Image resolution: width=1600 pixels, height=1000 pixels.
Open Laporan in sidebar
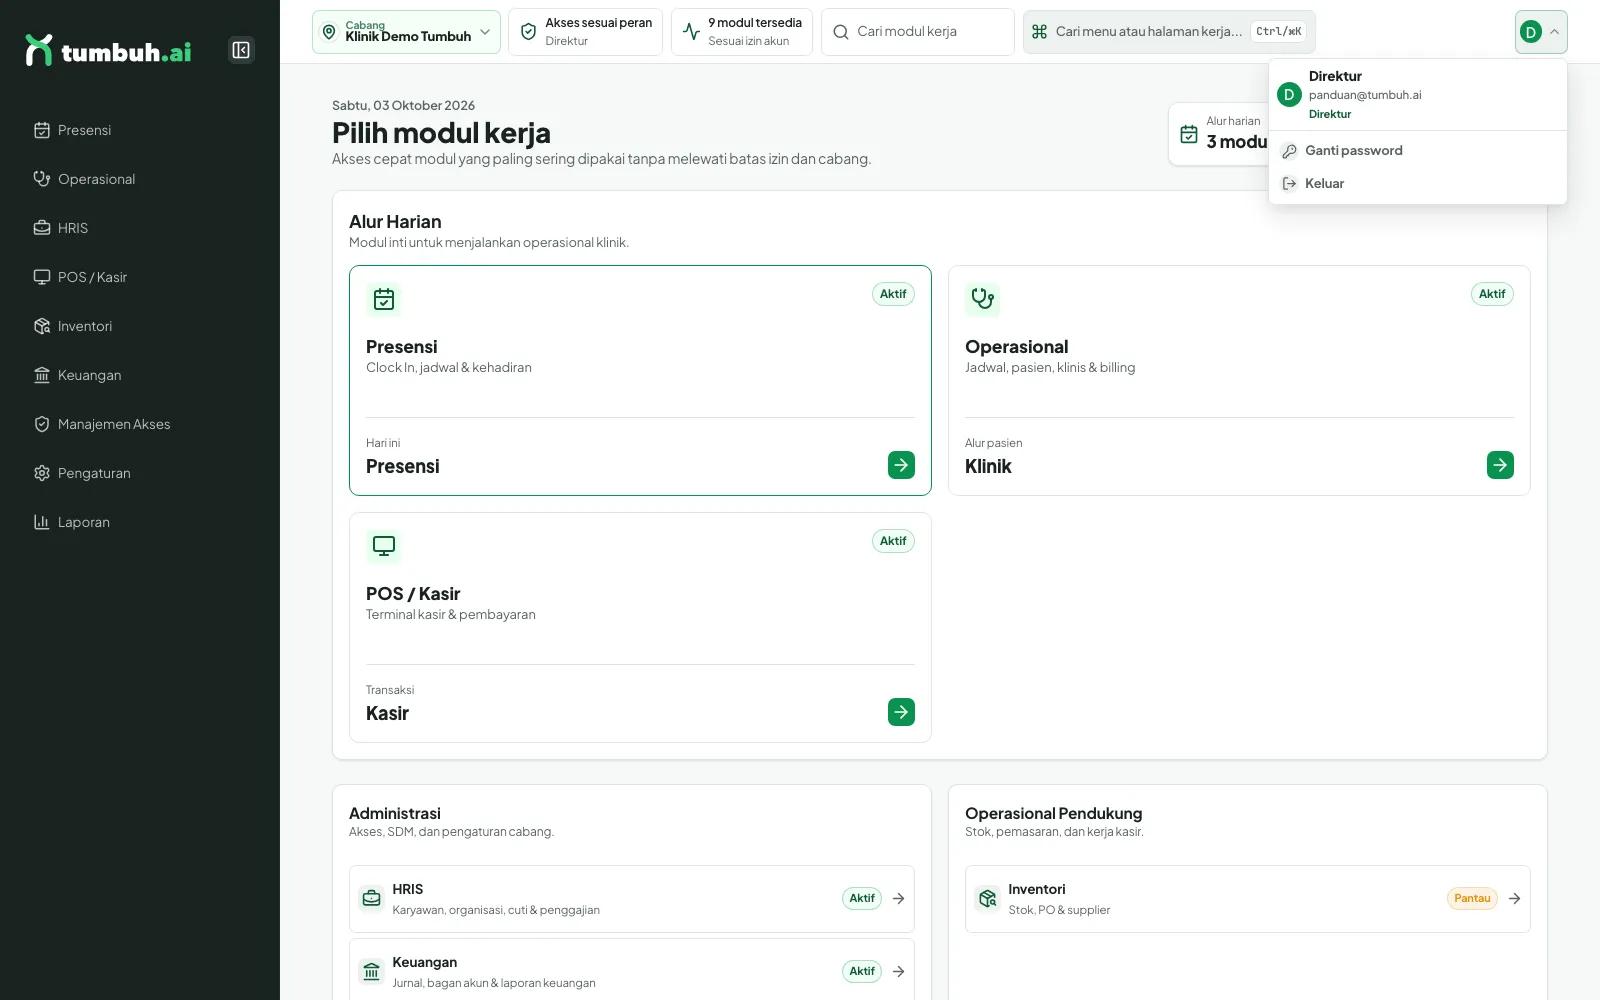click(140, 522)
